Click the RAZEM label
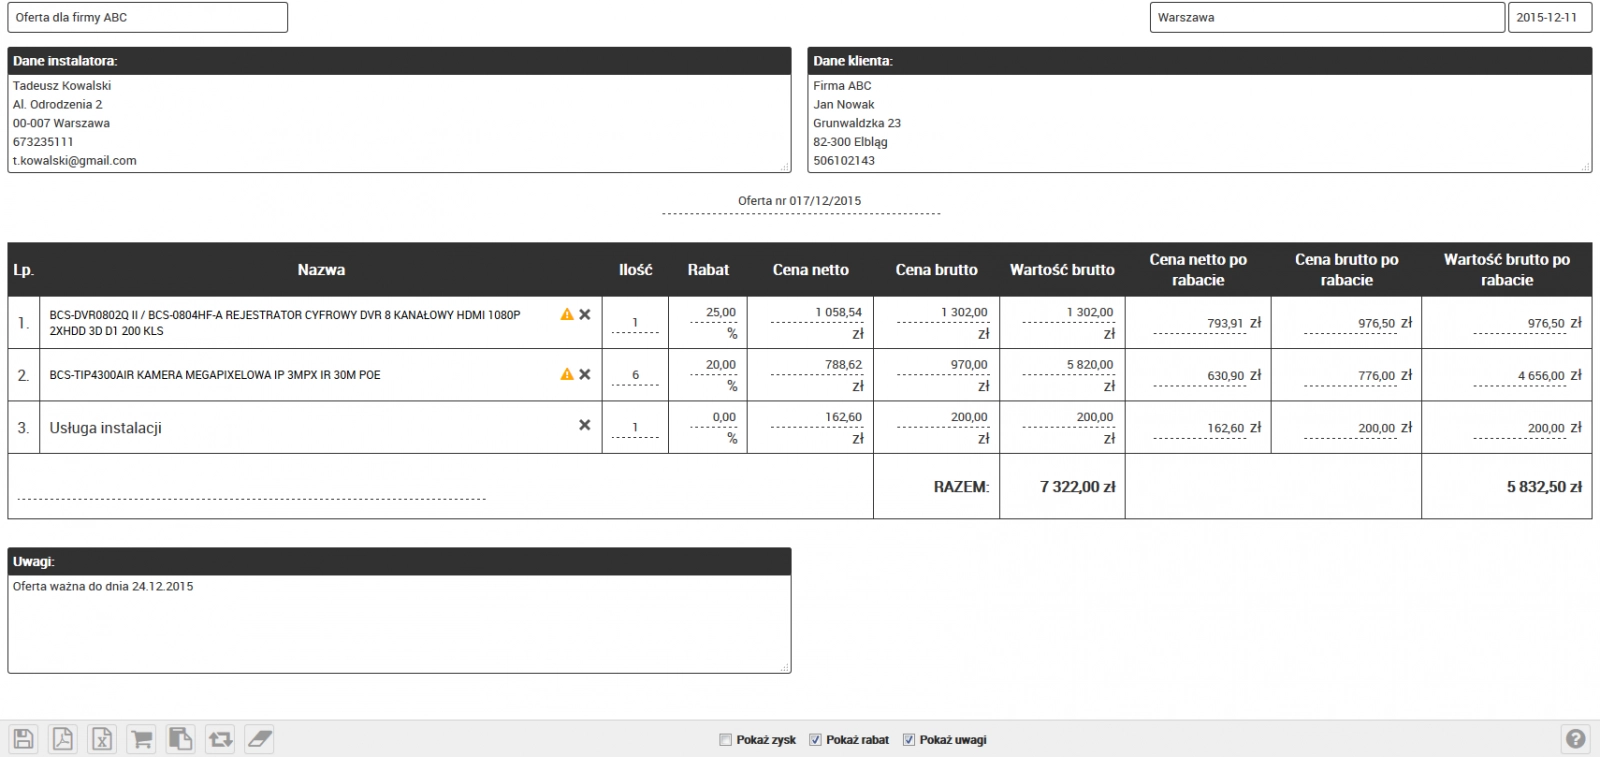1600x757 pixels. click(x=961, y=487)
